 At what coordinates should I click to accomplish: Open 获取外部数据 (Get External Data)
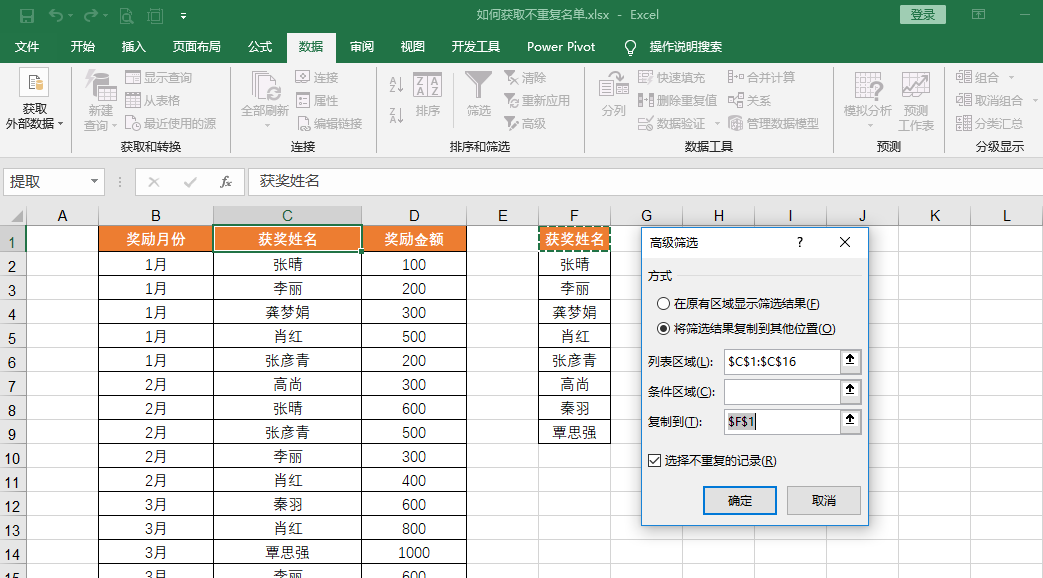click(x=34, y=99)
